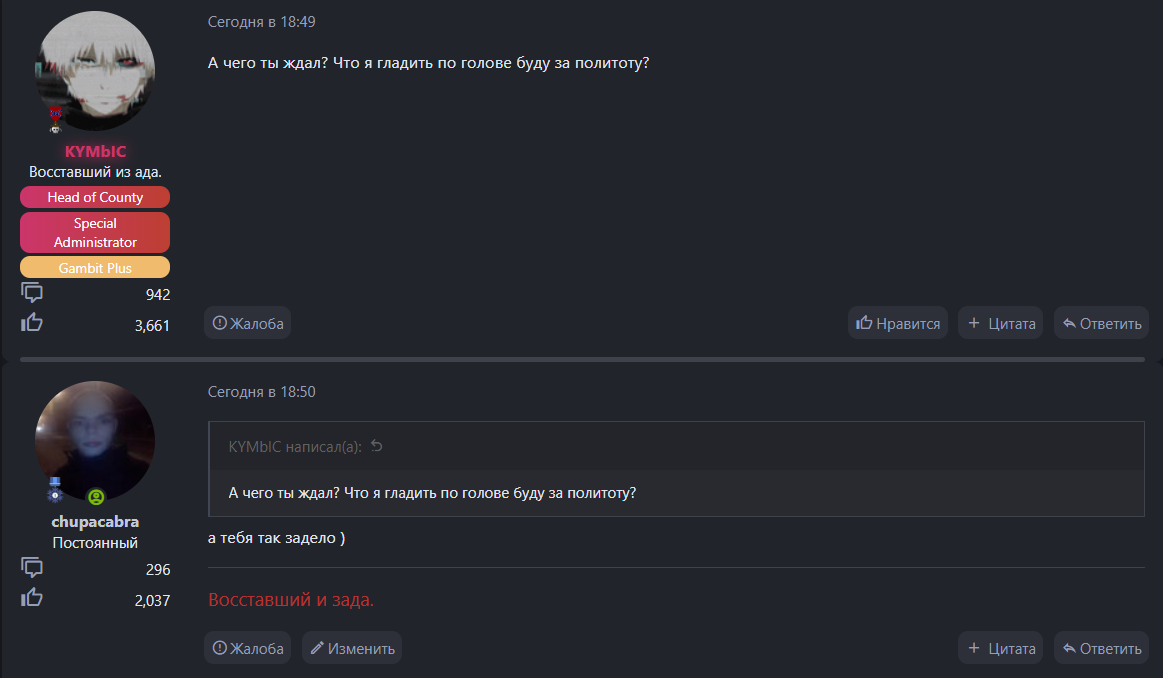Open the 'Сегодня в 18:50' post permalink
This screenshot has width=1163, height=678.
261,392
